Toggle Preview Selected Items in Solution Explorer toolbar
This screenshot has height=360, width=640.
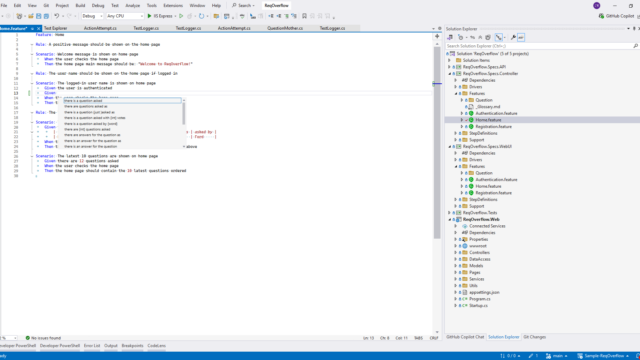tap(521, 37)
